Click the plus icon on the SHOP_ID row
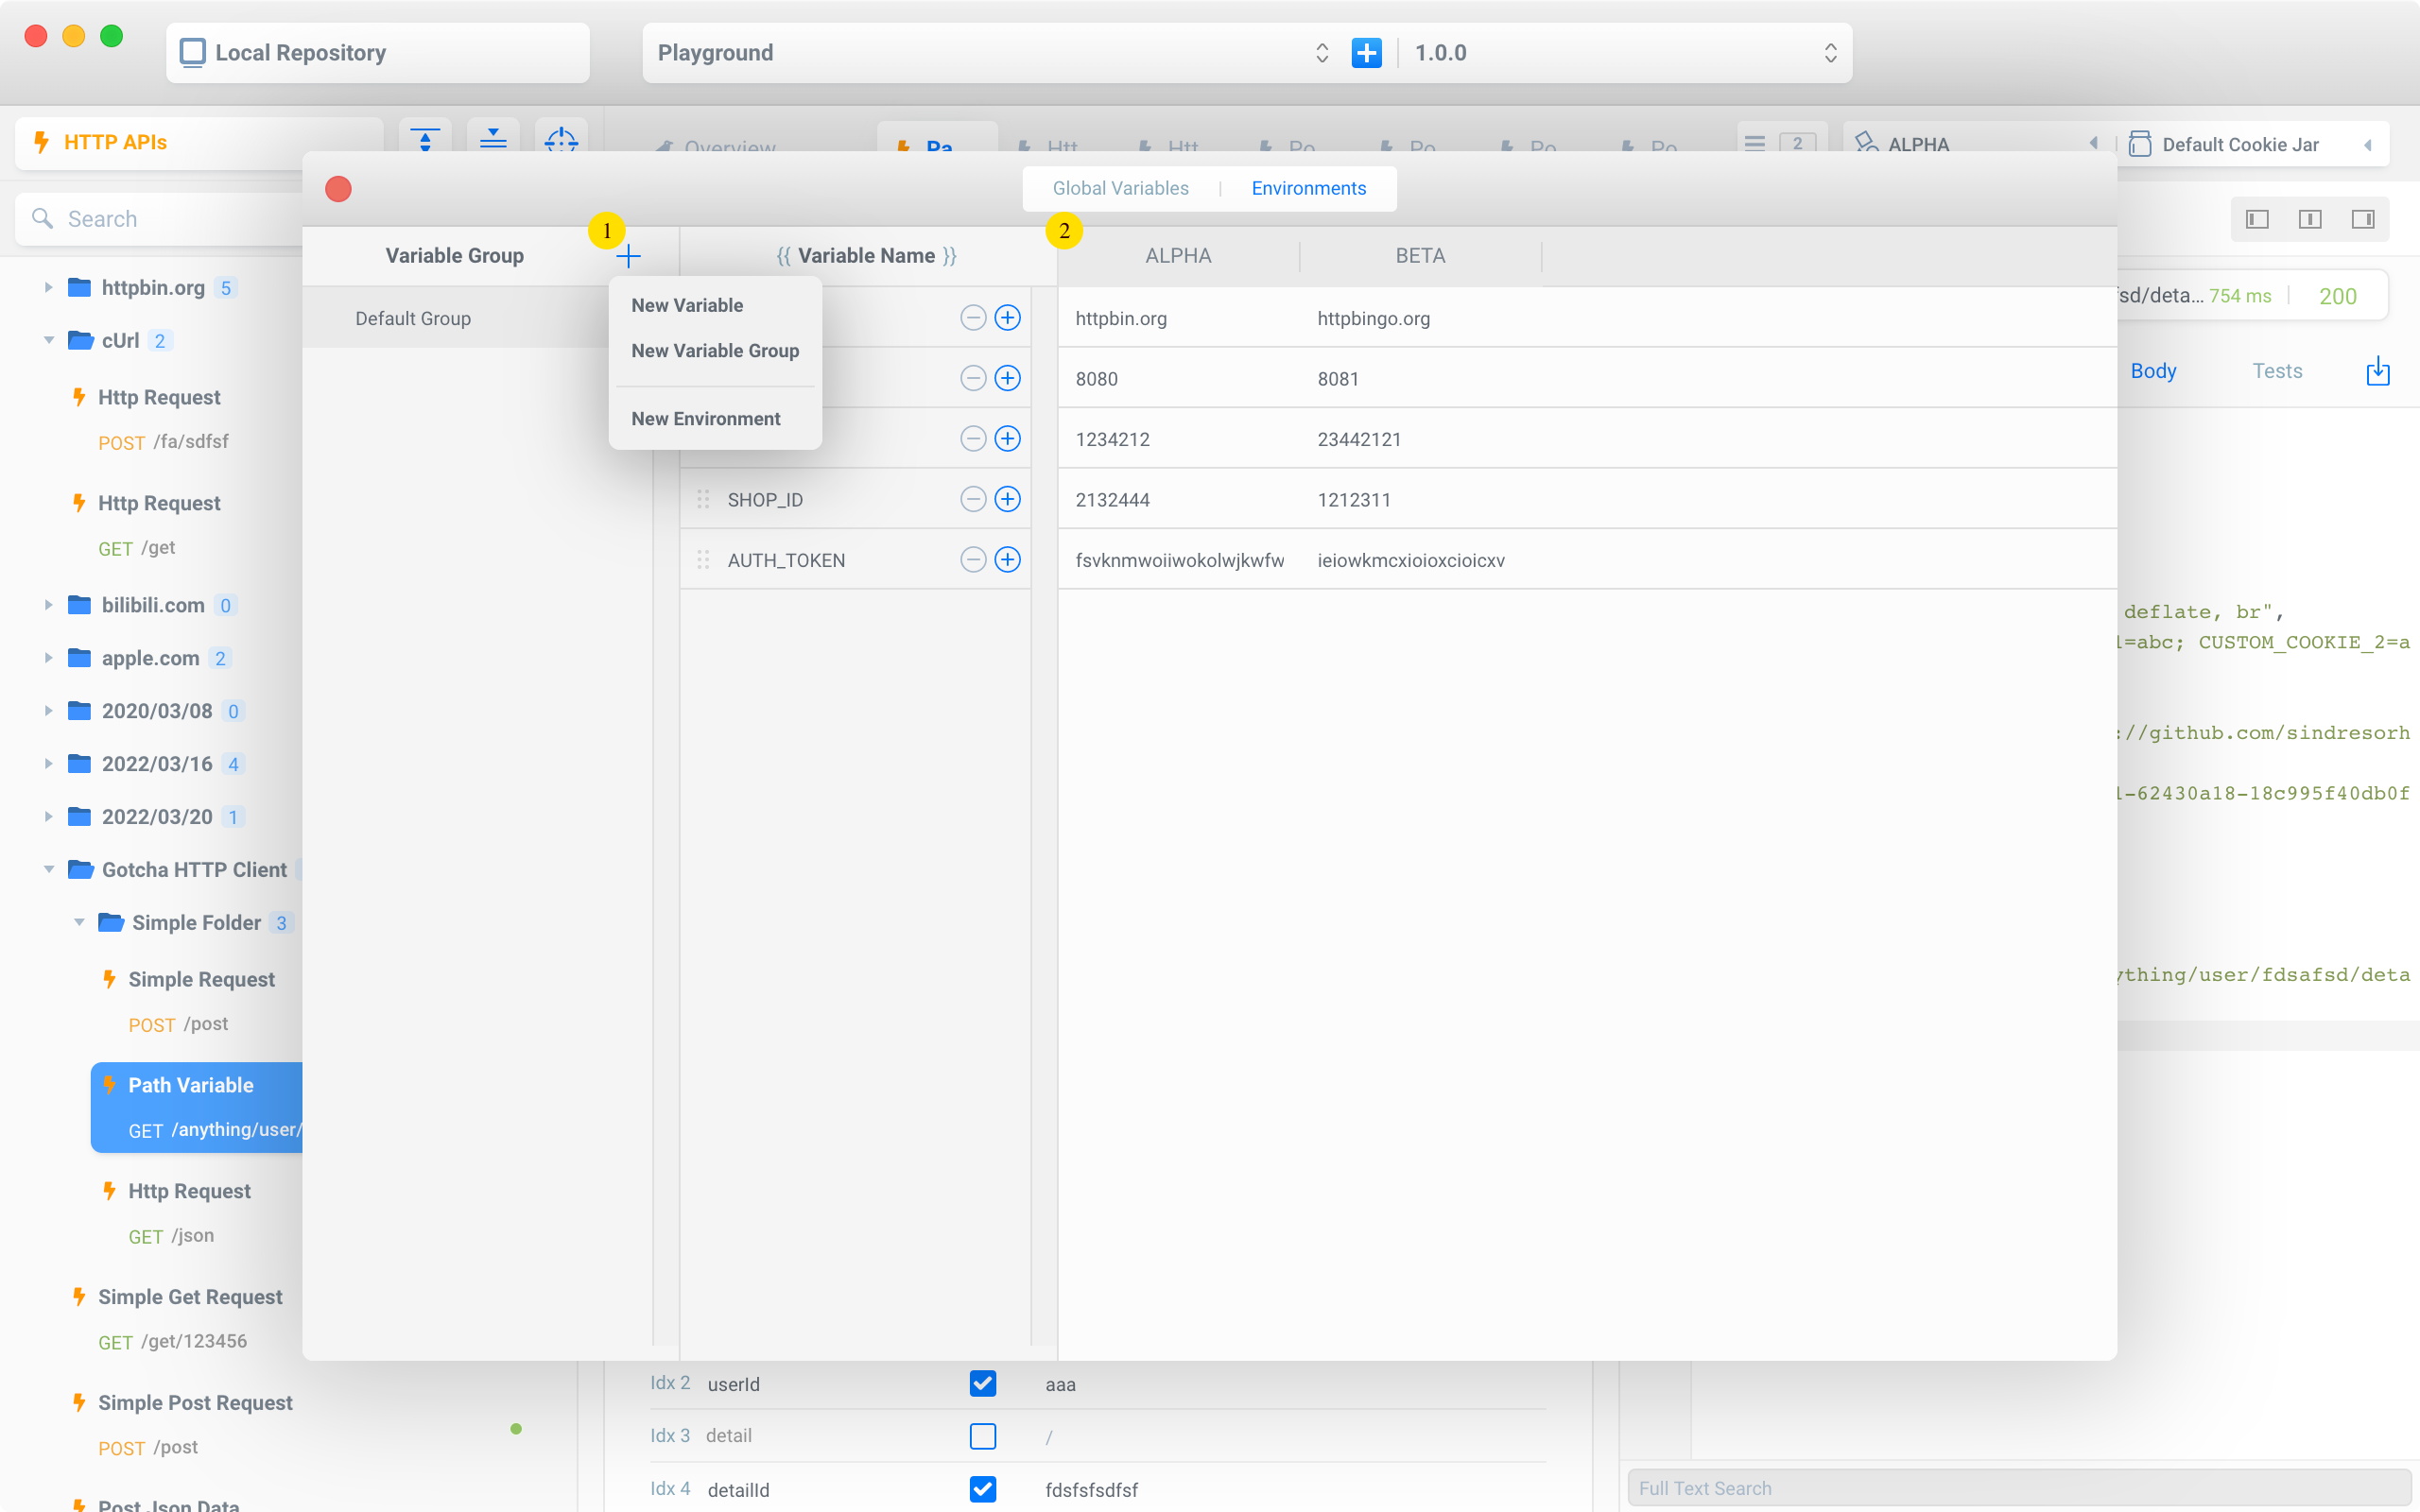This screenshot has width=2420, height=1512. tap(1008, 499)
